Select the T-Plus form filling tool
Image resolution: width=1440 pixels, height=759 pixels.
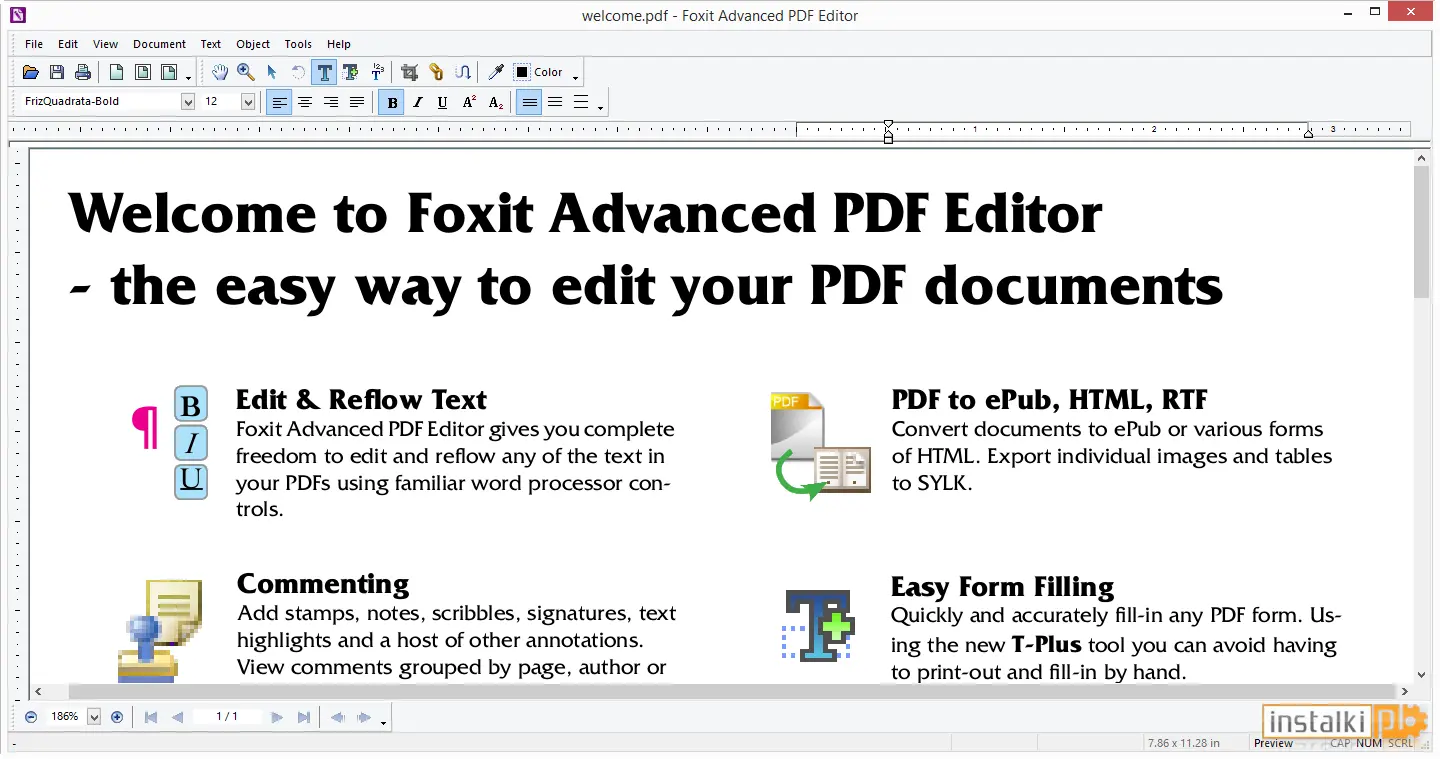pos(350,72)
